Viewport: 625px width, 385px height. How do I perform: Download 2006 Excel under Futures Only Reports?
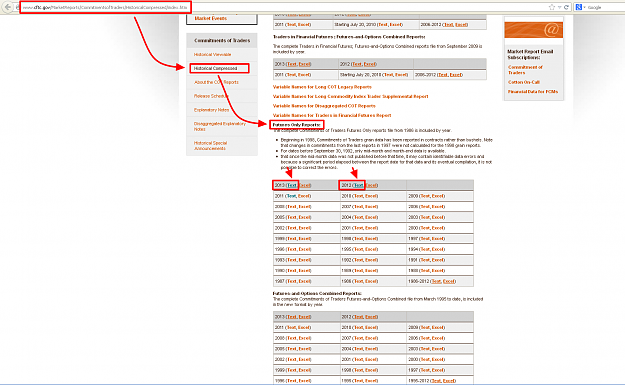pos(438,207)
